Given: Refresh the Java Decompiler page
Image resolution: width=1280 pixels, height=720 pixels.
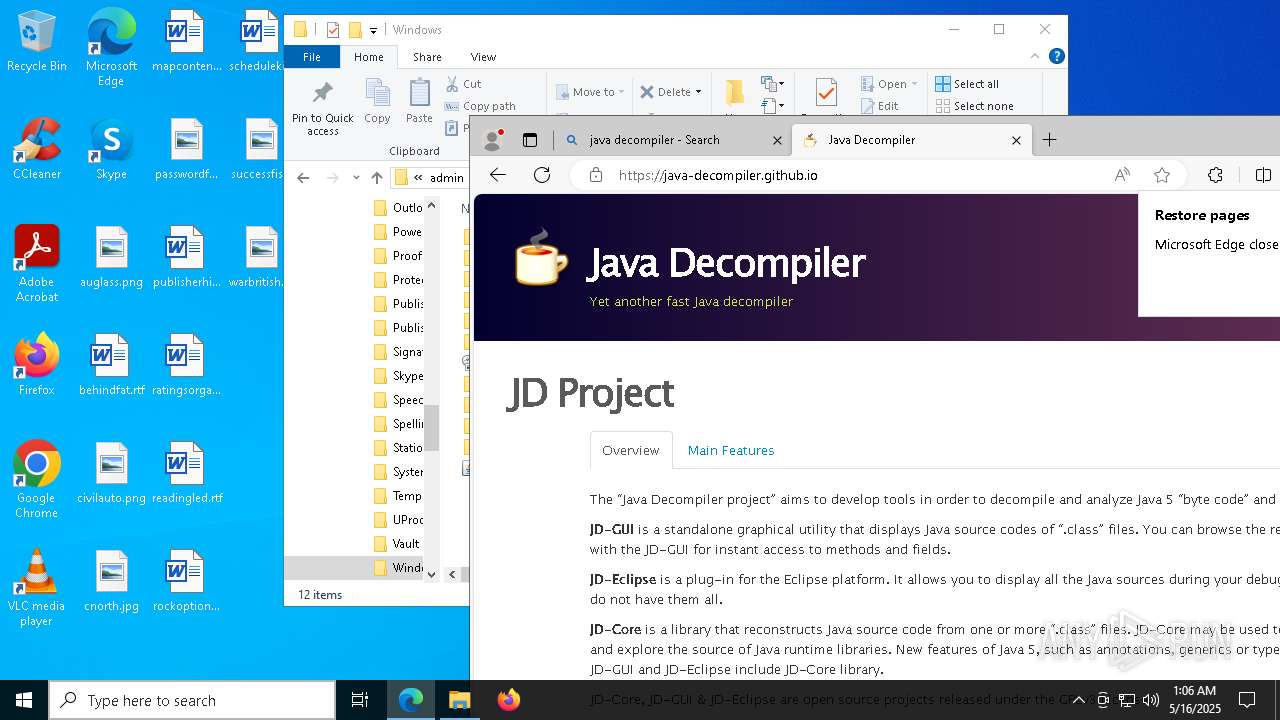Looking at the screenshot, I should [x=542, y=175].
